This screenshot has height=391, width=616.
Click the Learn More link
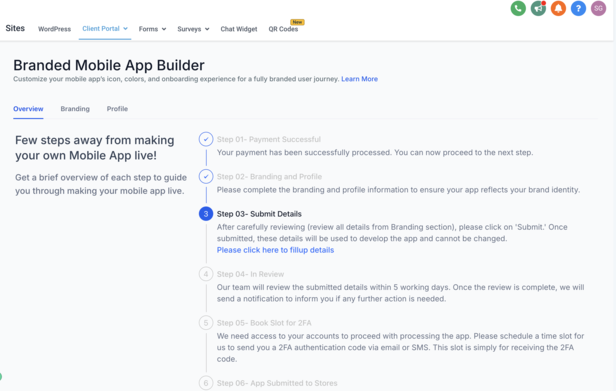(x=359, y=79)
